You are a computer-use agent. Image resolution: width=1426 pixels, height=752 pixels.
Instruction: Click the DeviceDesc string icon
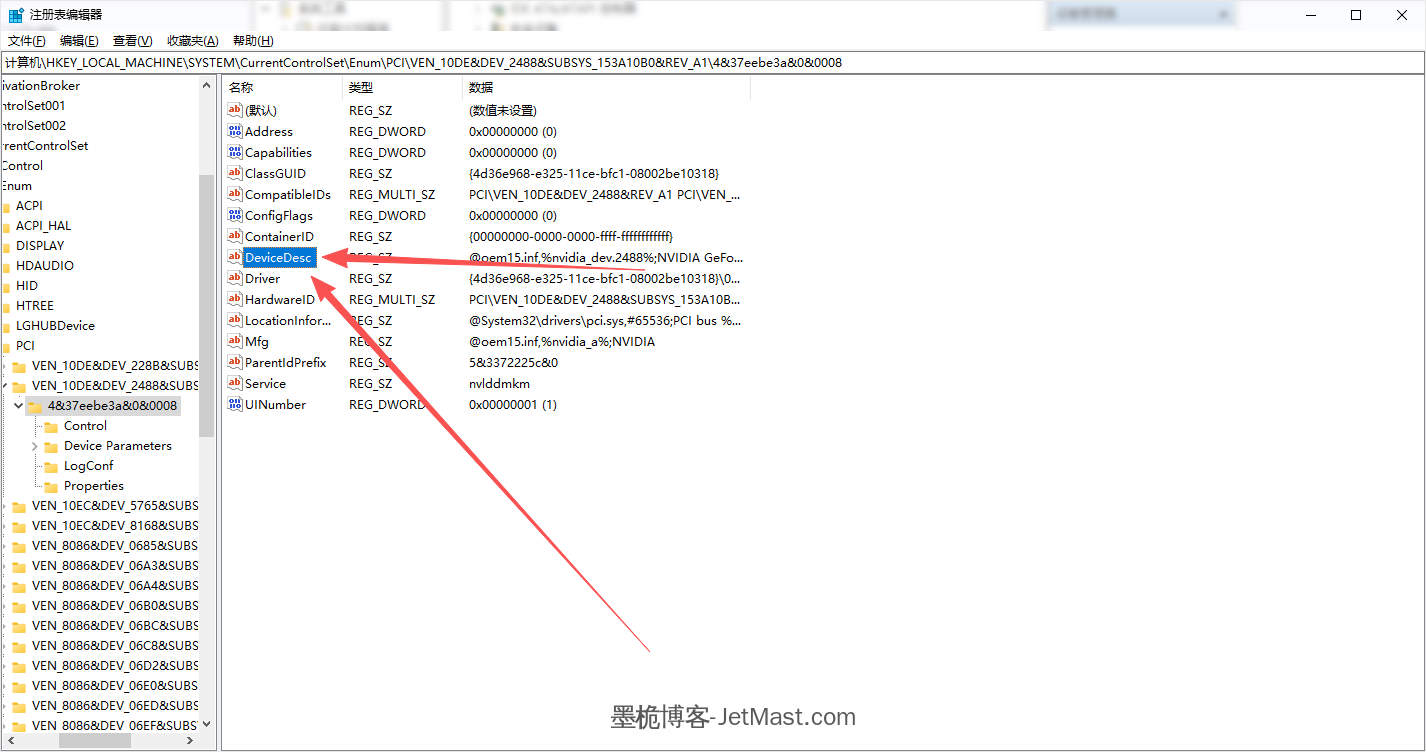pyautogui.click(x=235, y=257)
